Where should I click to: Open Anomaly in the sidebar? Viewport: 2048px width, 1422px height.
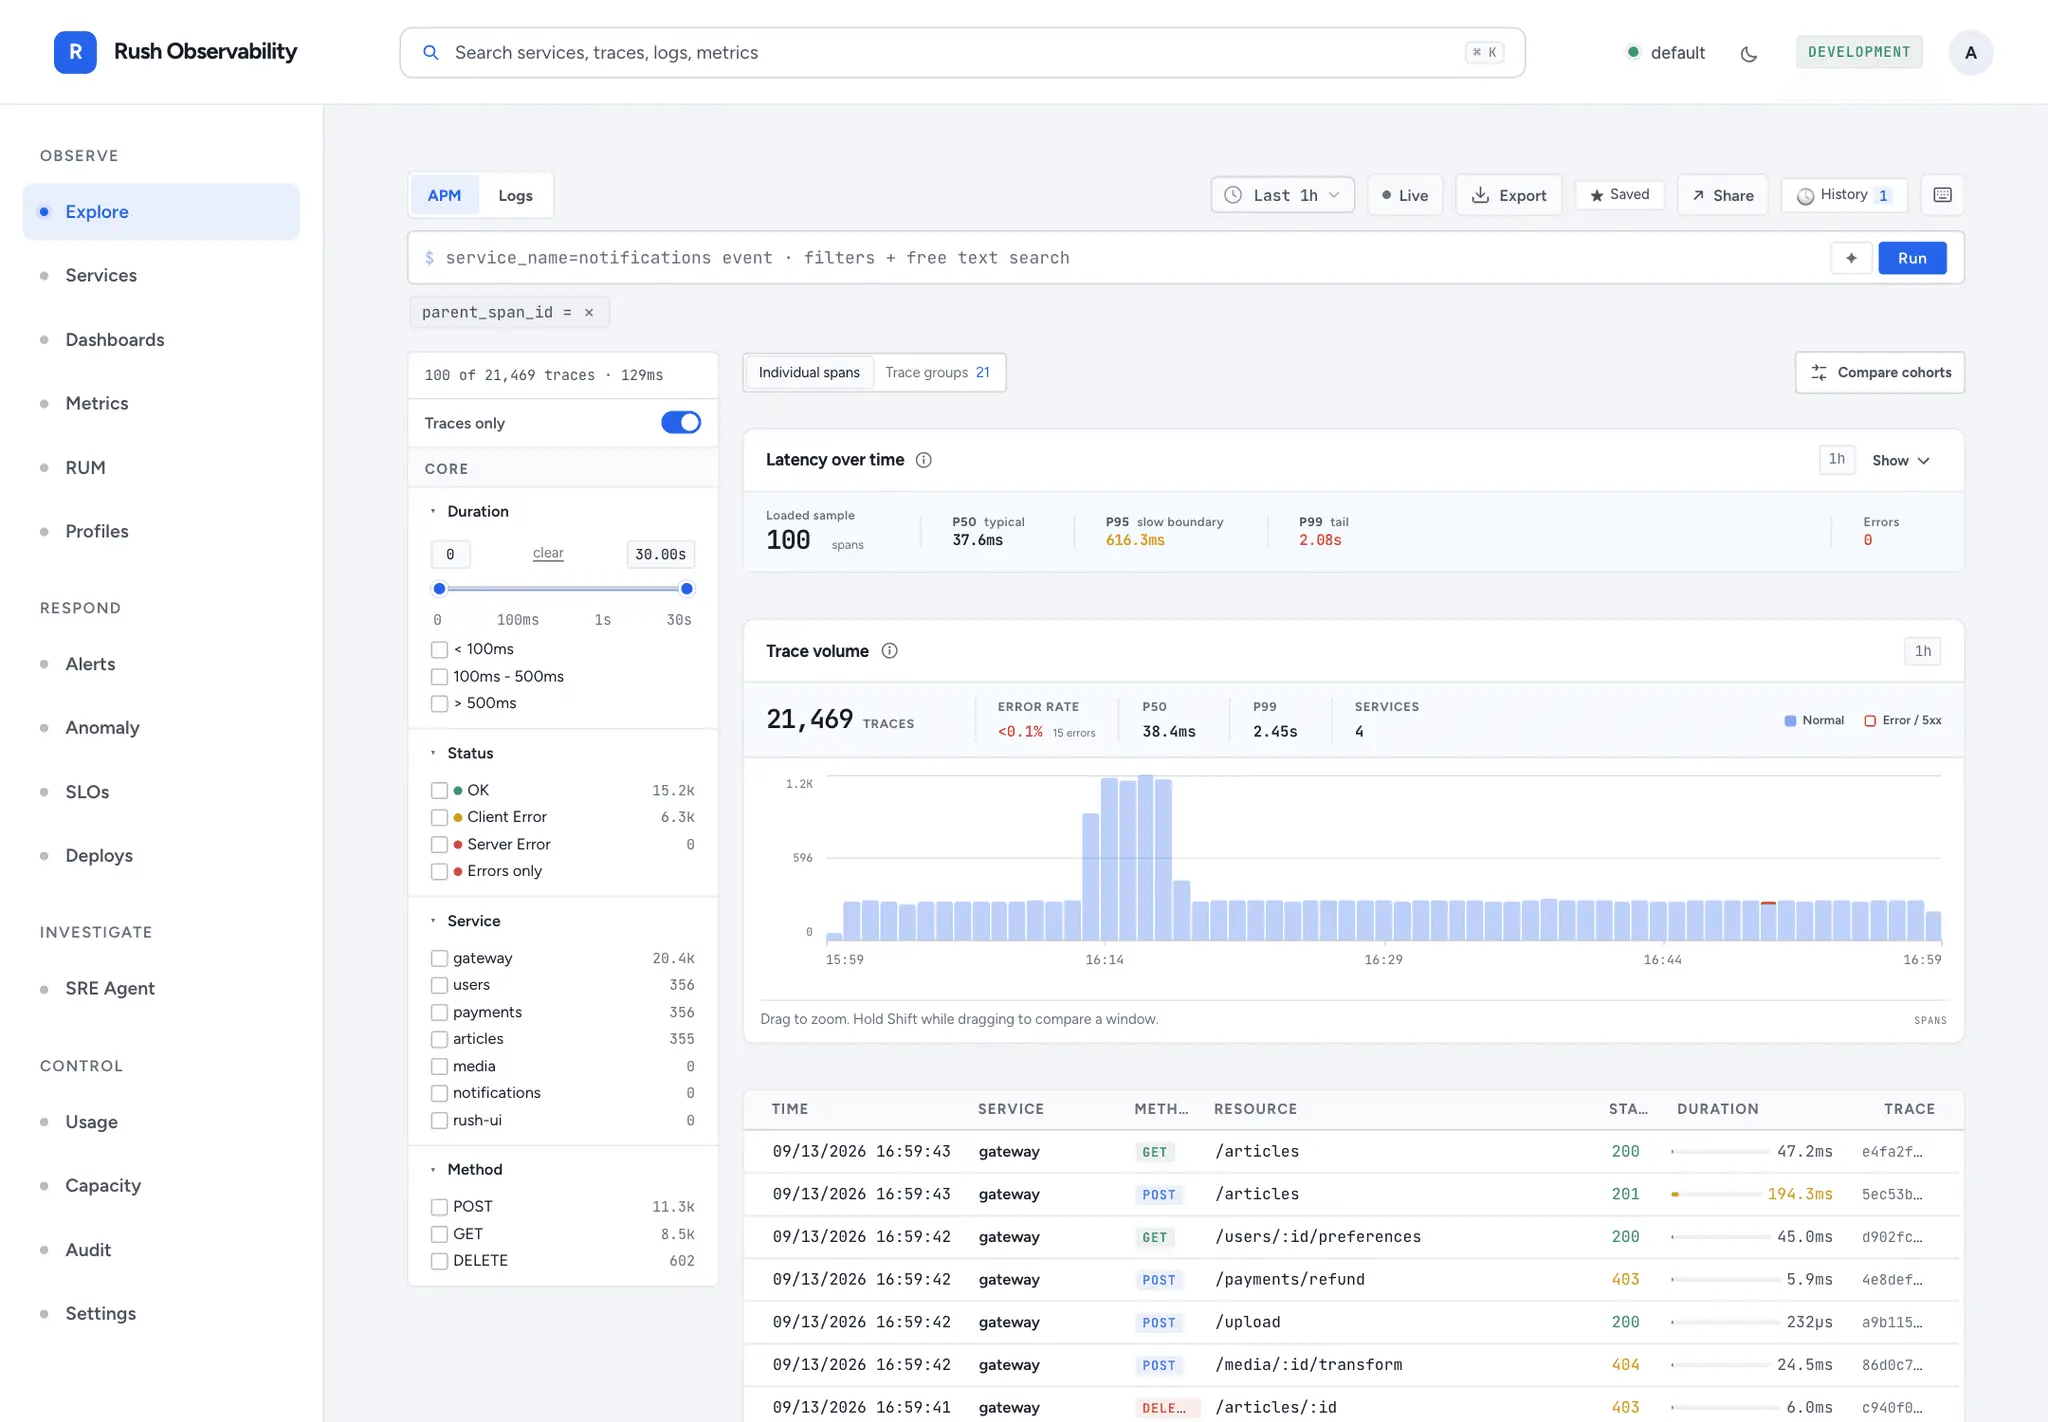[161, 727]
